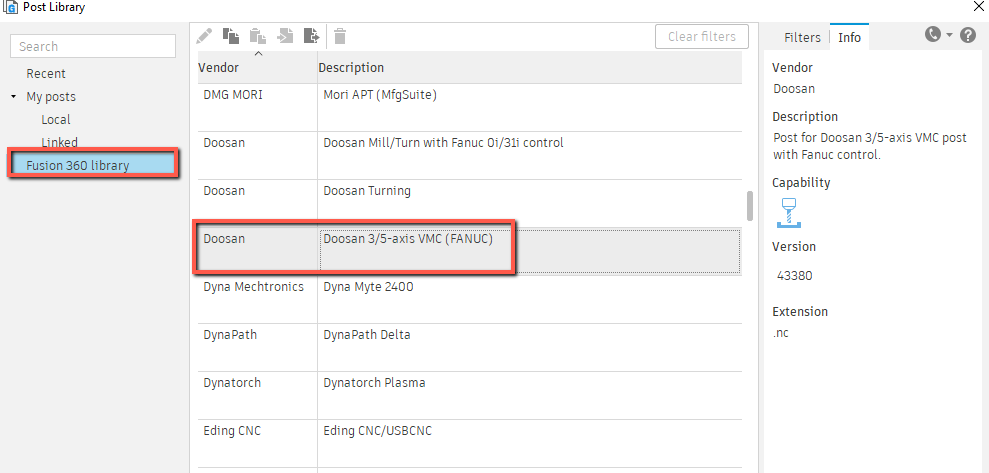Click the version value 43380

click(x=795, y=276)
